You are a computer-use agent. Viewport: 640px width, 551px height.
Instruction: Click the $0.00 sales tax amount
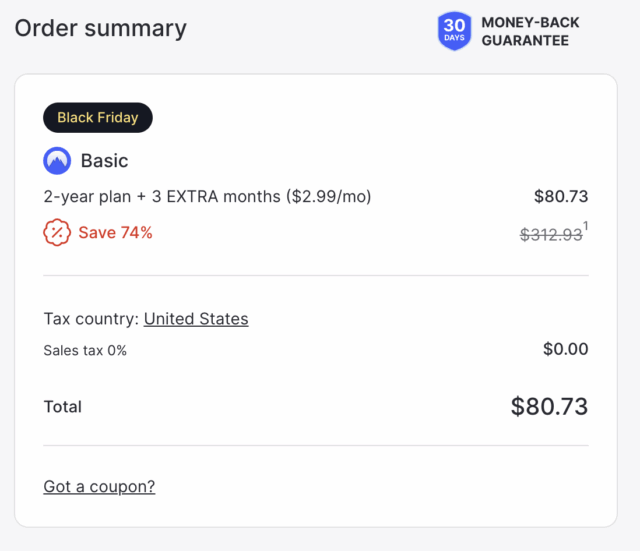coord(565,349)
